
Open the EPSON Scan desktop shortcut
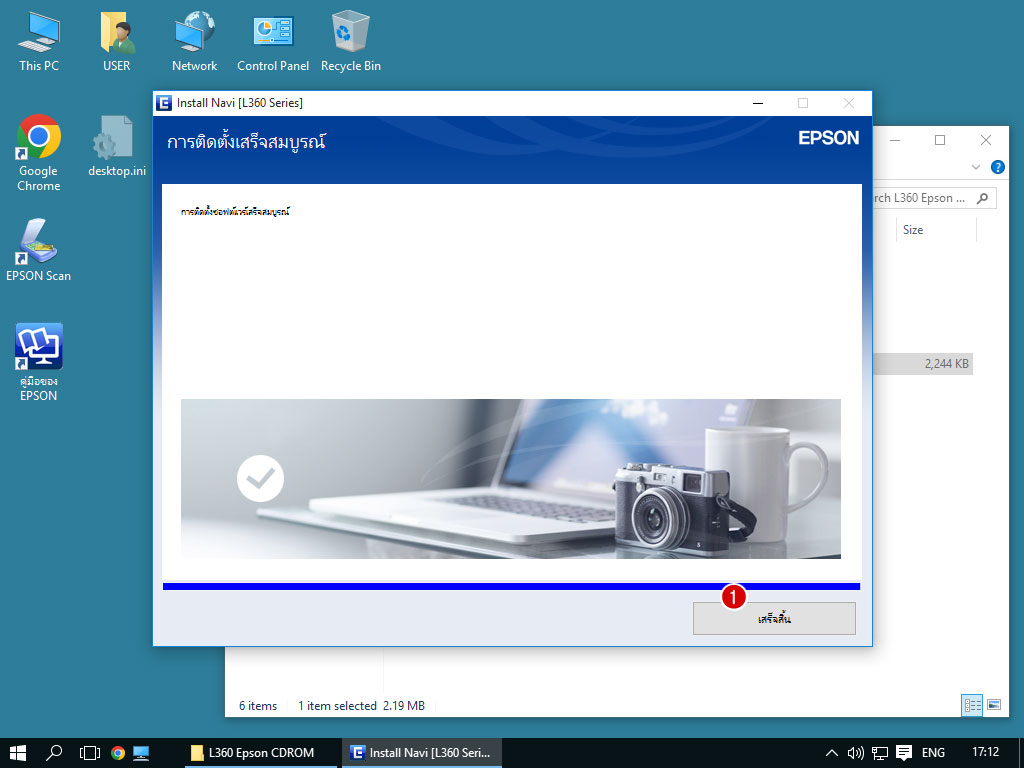click(x=38, y=243)
